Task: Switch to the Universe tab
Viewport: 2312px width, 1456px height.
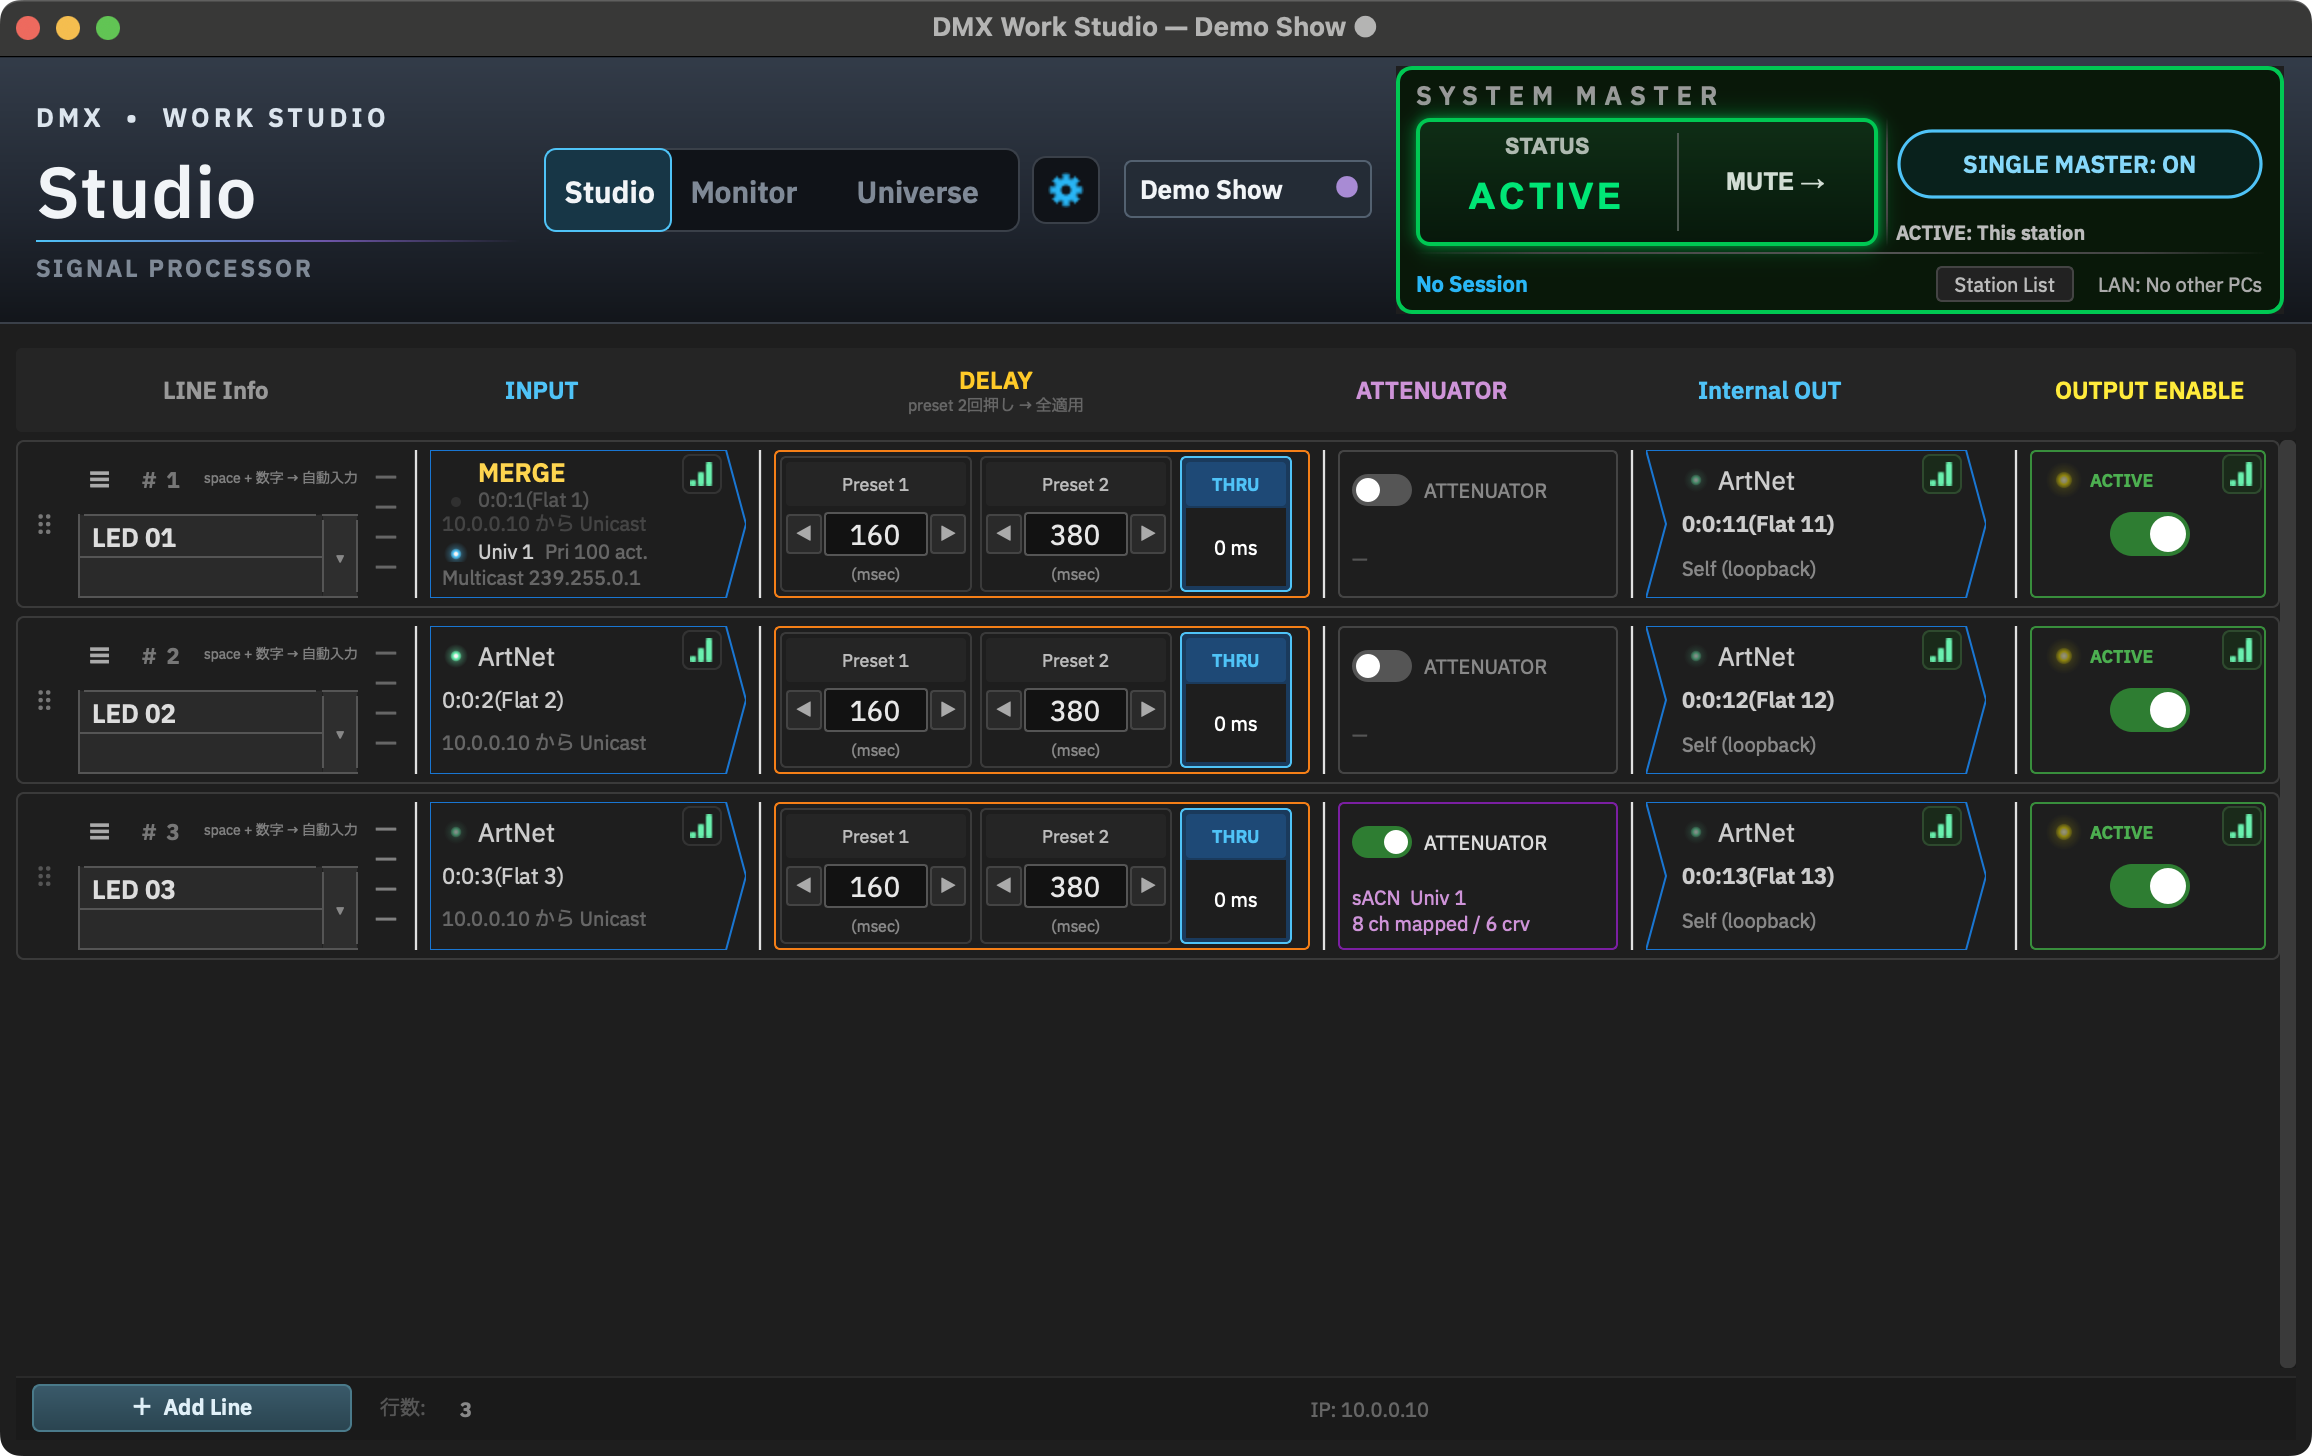Action: click(x=917, y=191)
